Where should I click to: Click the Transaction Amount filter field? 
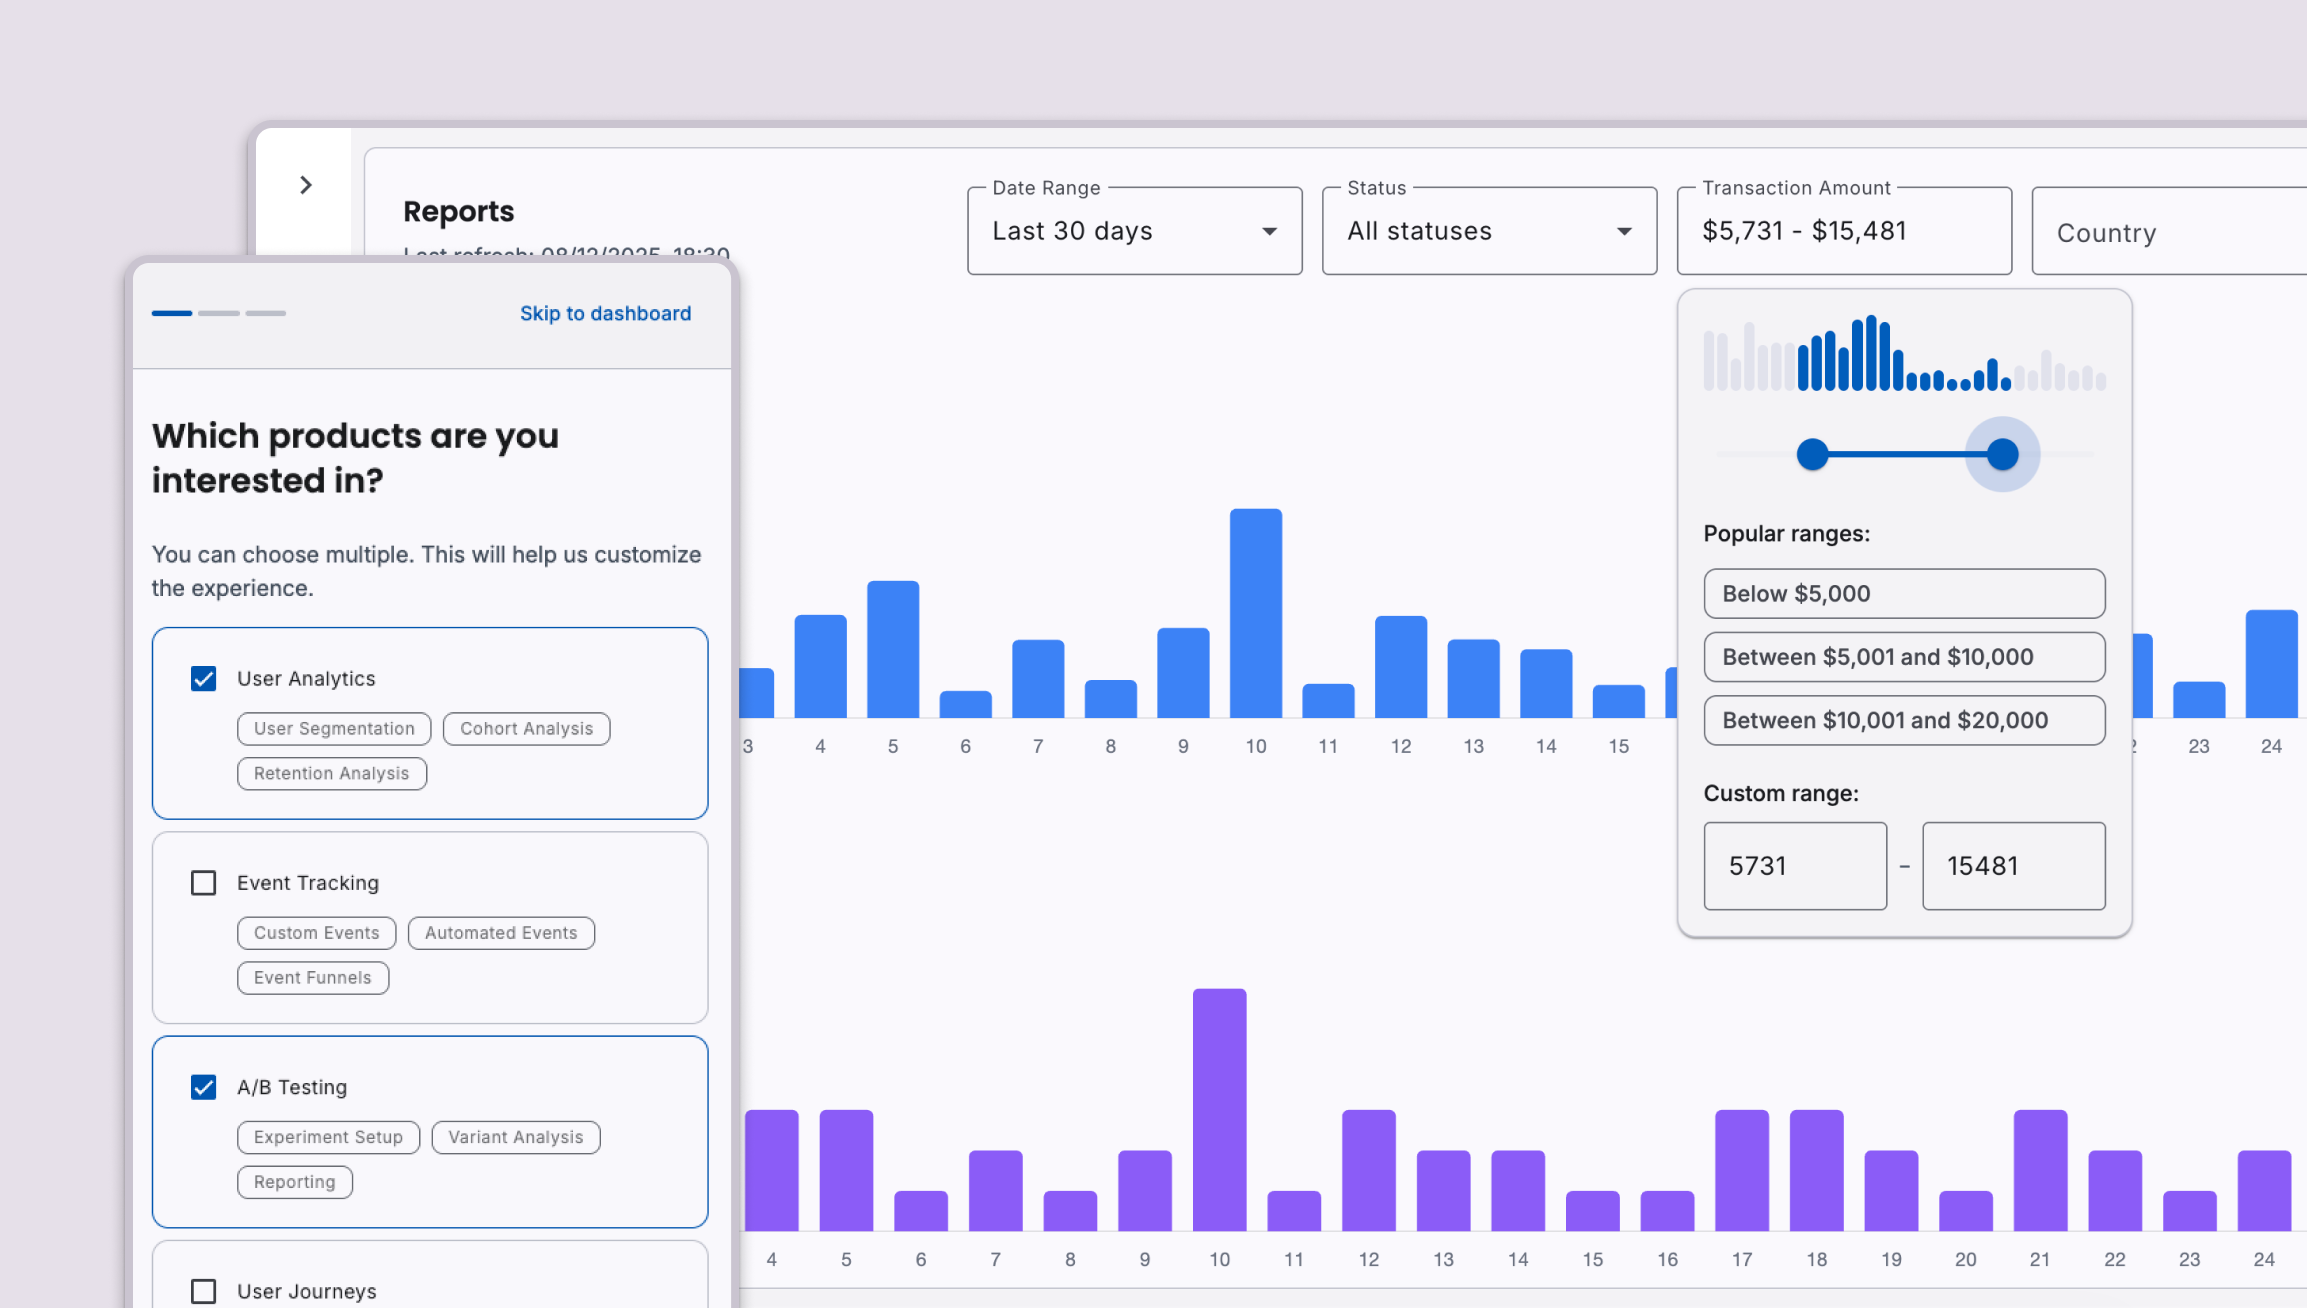click(x=1843, y=231)
